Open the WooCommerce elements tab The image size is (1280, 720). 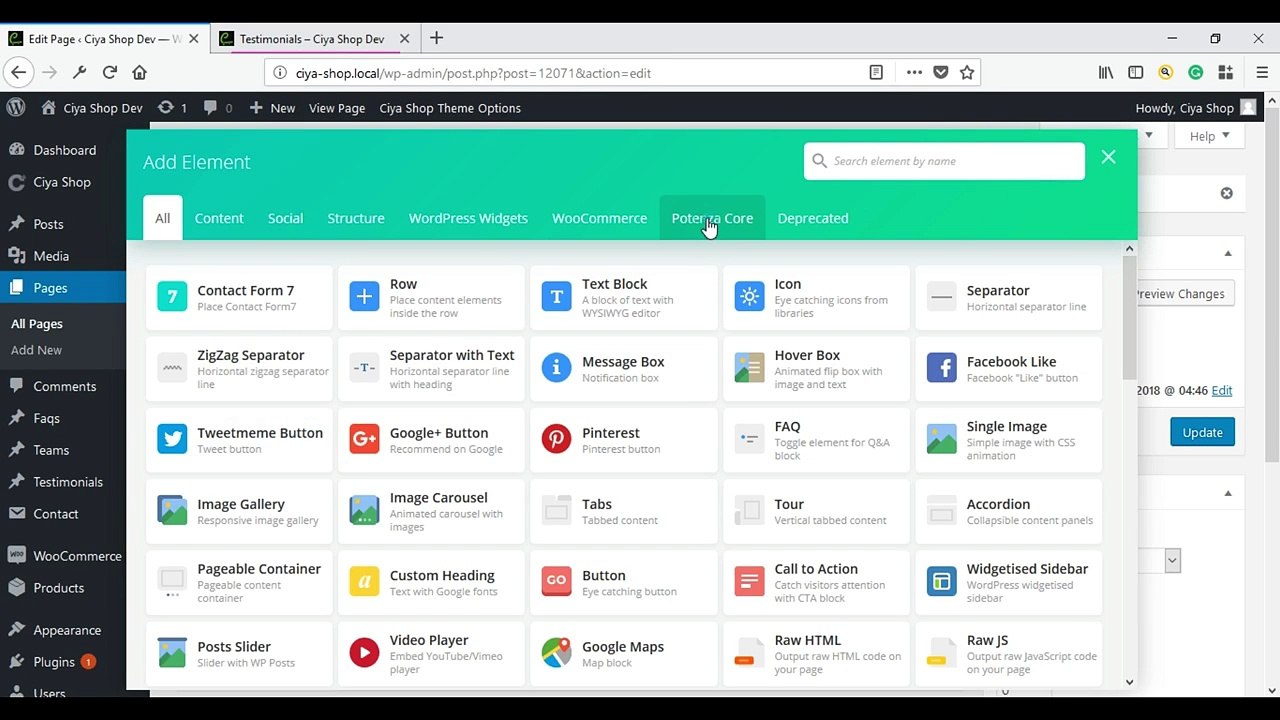point(599,218)
